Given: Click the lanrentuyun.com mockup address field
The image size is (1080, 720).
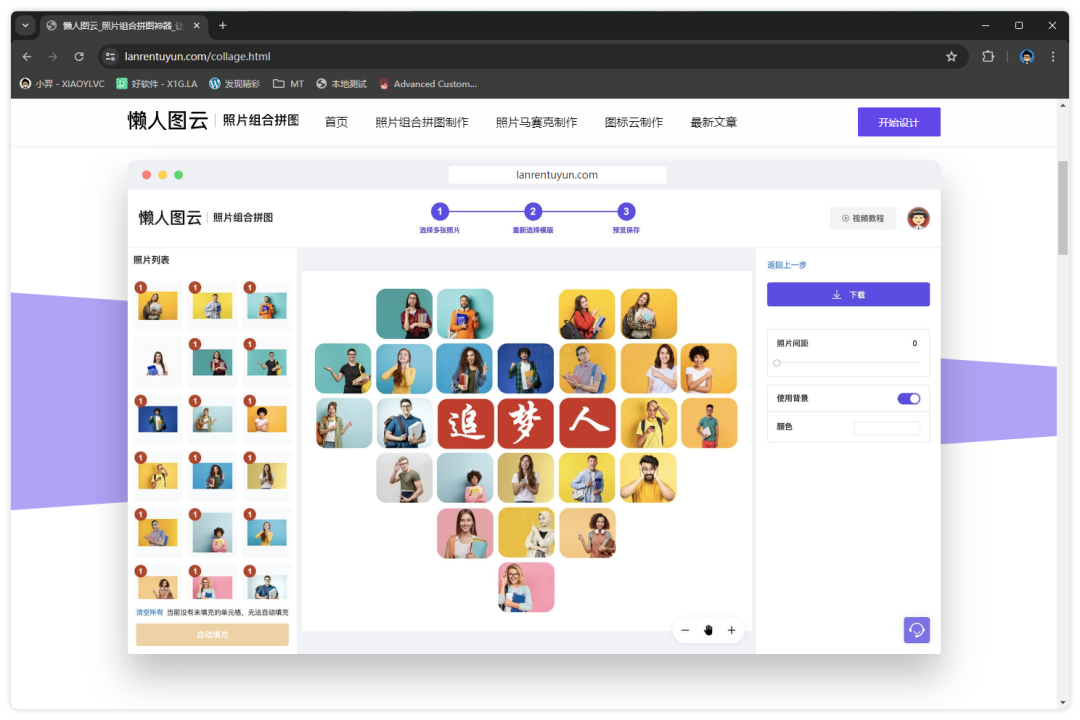Looking at the screenshot, I should pos(557,175).
